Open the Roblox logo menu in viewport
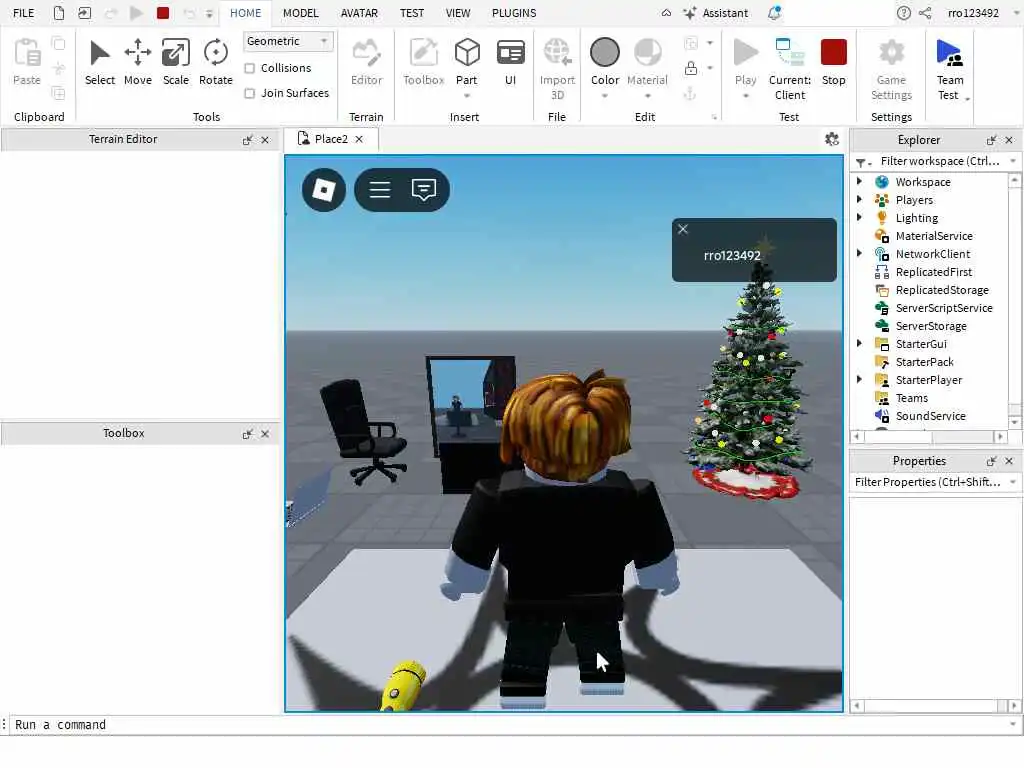This screenshot has height=768, width=1024. pyautogui.click(x=324, y=189)
